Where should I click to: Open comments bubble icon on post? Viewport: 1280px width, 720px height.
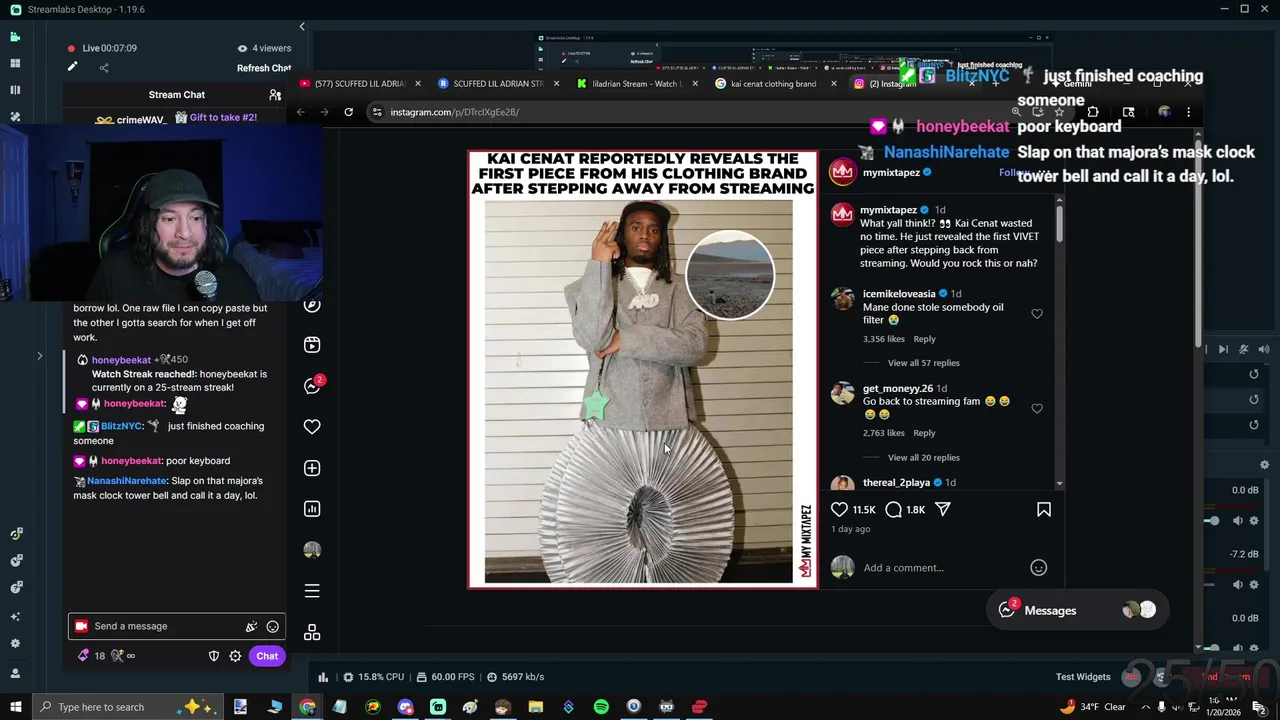(x=894, y=509)
